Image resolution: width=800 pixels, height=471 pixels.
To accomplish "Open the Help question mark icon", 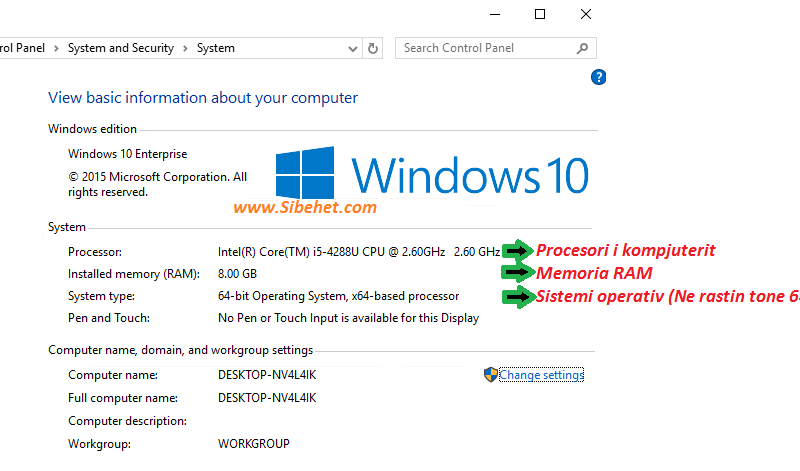I will click(x=598, y=78).
